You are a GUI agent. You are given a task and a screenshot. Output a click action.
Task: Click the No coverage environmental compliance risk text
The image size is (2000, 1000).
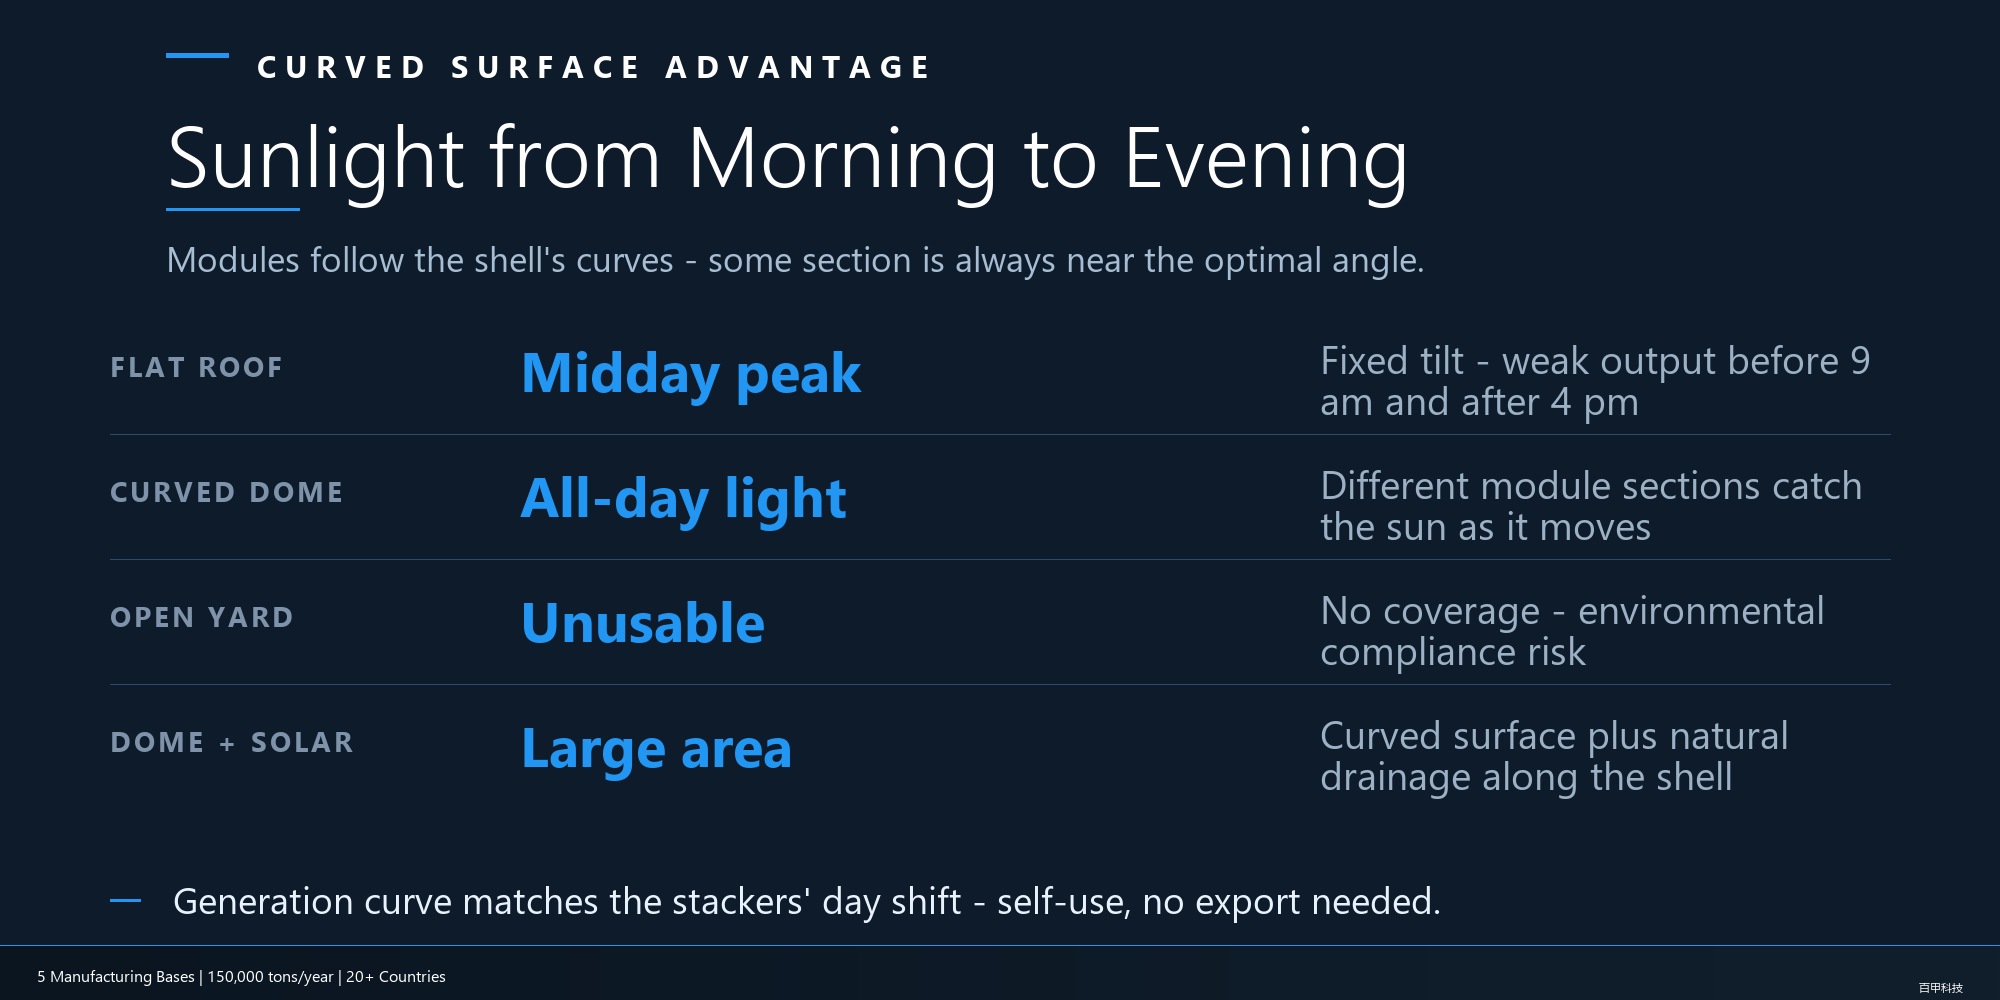pos(1572,631)
